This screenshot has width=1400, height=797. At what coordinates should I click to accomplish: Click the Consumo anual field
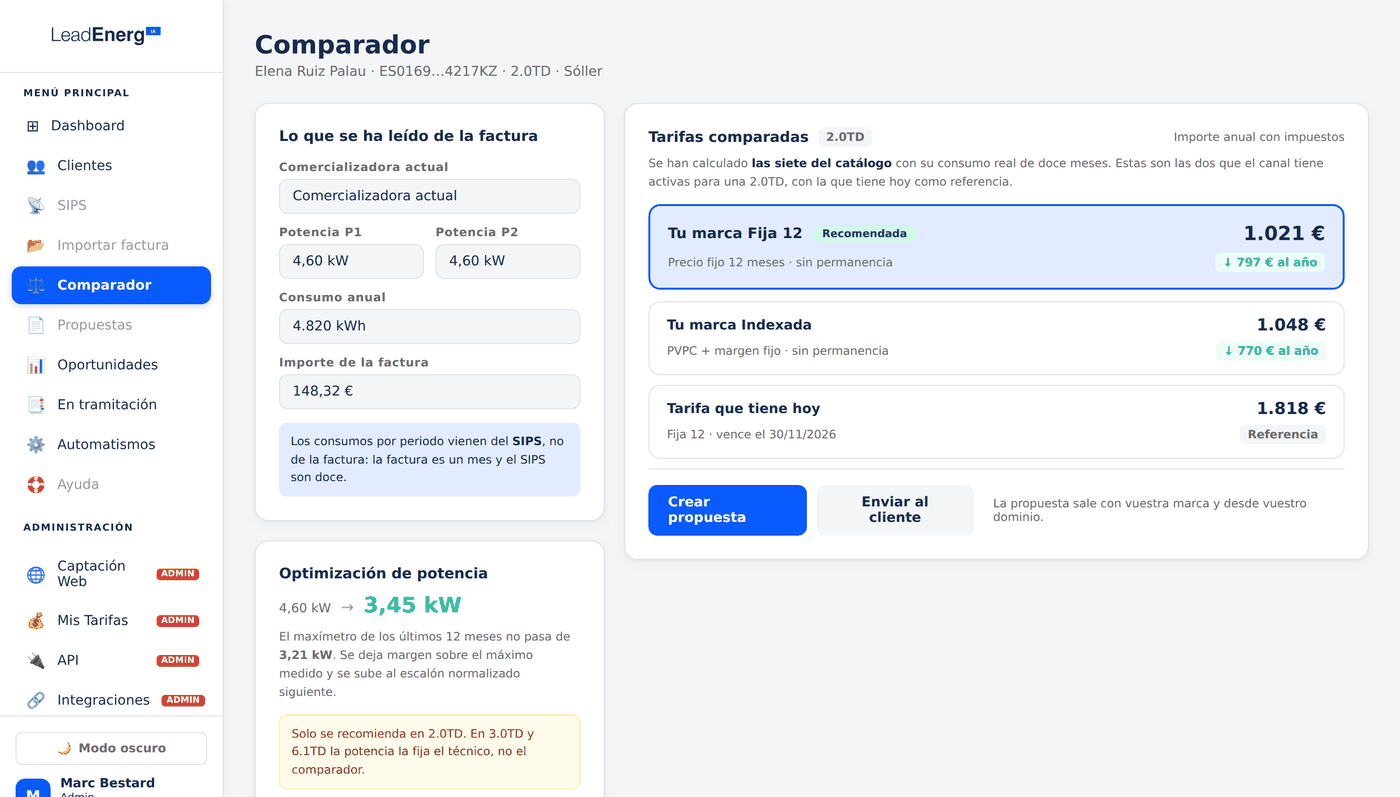(429, 326)
